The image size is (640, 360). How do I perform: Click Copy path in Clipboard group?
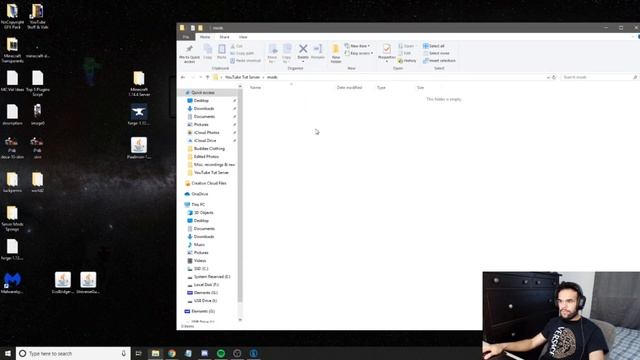(x=242, y=53)
